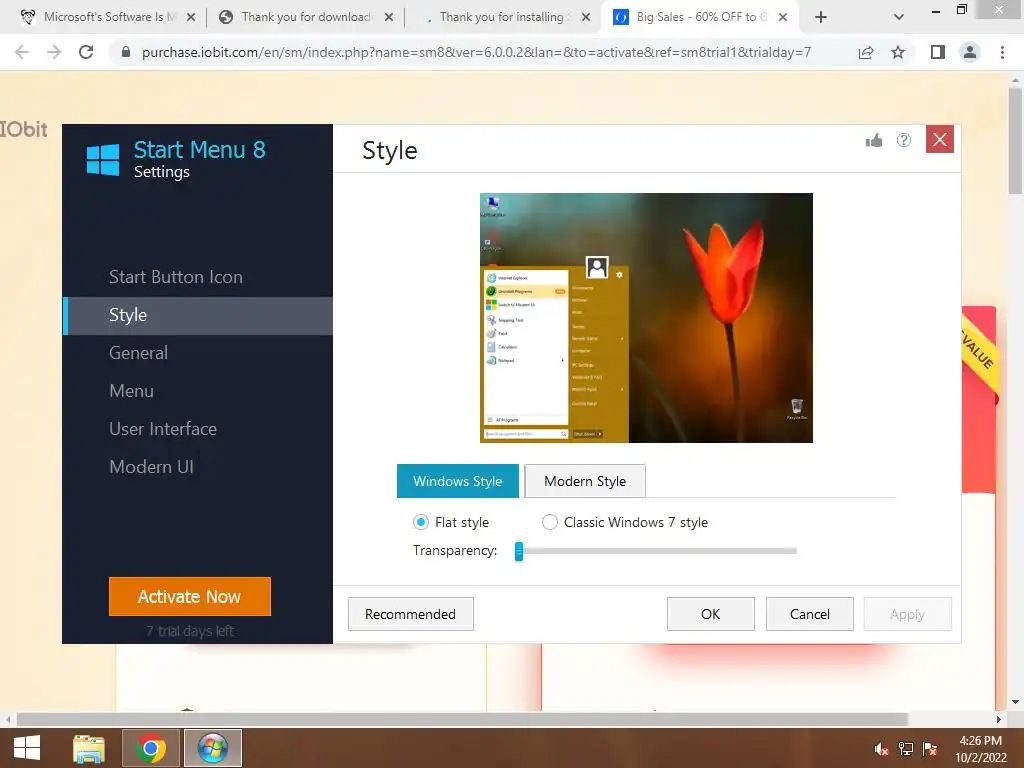
Task: Click the purchase.iobit.com address bar
Action: tap(477, 52)
